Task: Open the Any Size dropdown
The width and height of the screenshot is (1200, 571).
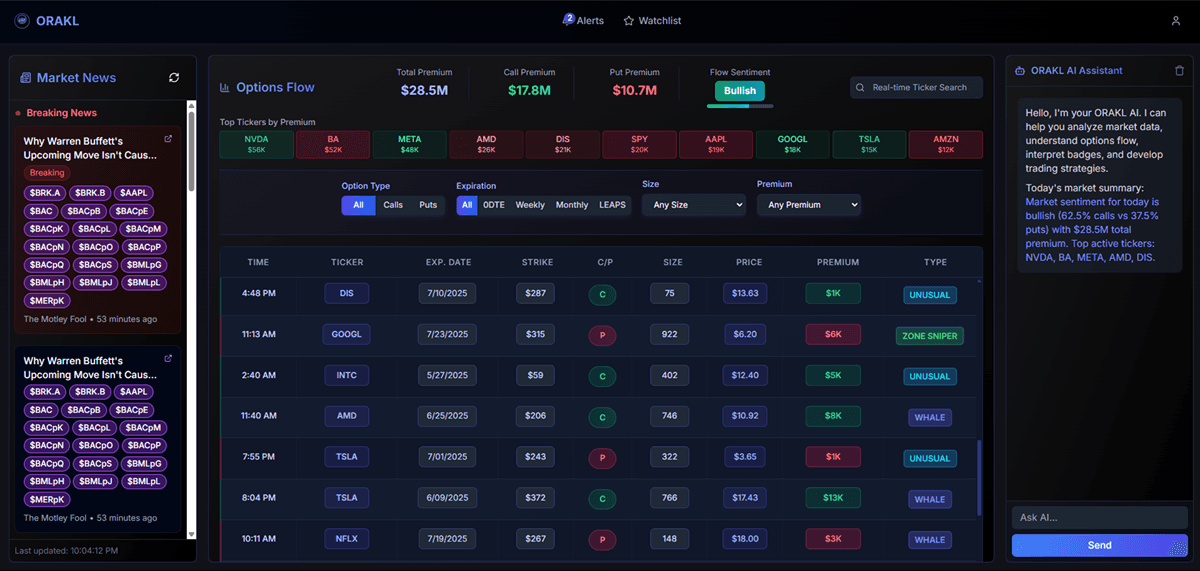Action: click(694, 205)
